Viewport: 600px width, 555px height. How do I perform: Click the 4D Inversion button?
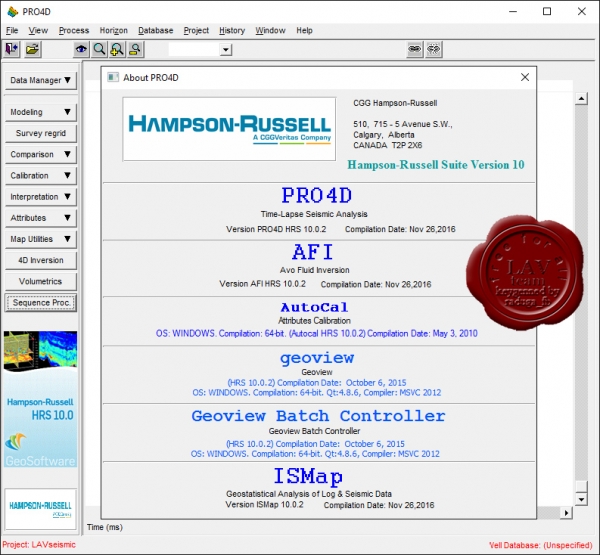(x=41, y=260)
